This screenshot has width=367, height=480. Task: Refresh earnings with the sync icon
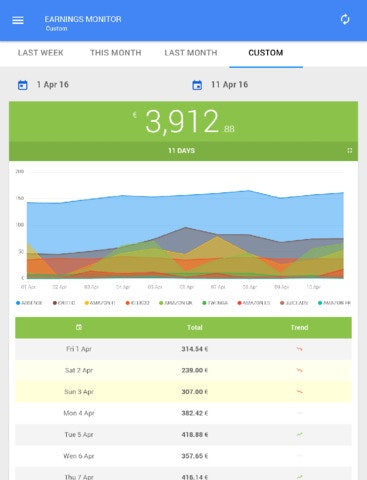pos(345,19)
